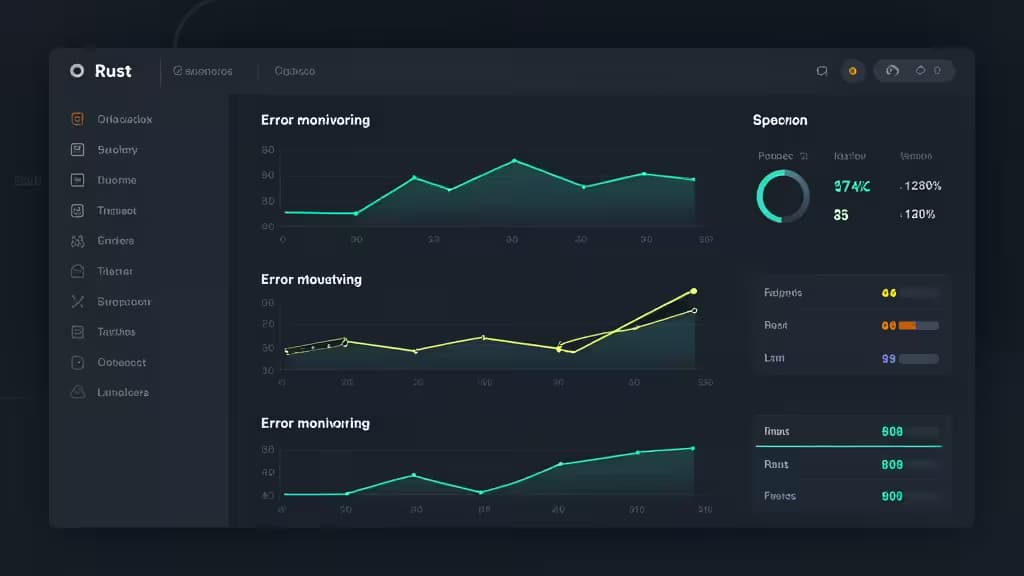Screen dimensions: 1024x576
Task: Select the Suolary sidebar icon
Action: 77,150
